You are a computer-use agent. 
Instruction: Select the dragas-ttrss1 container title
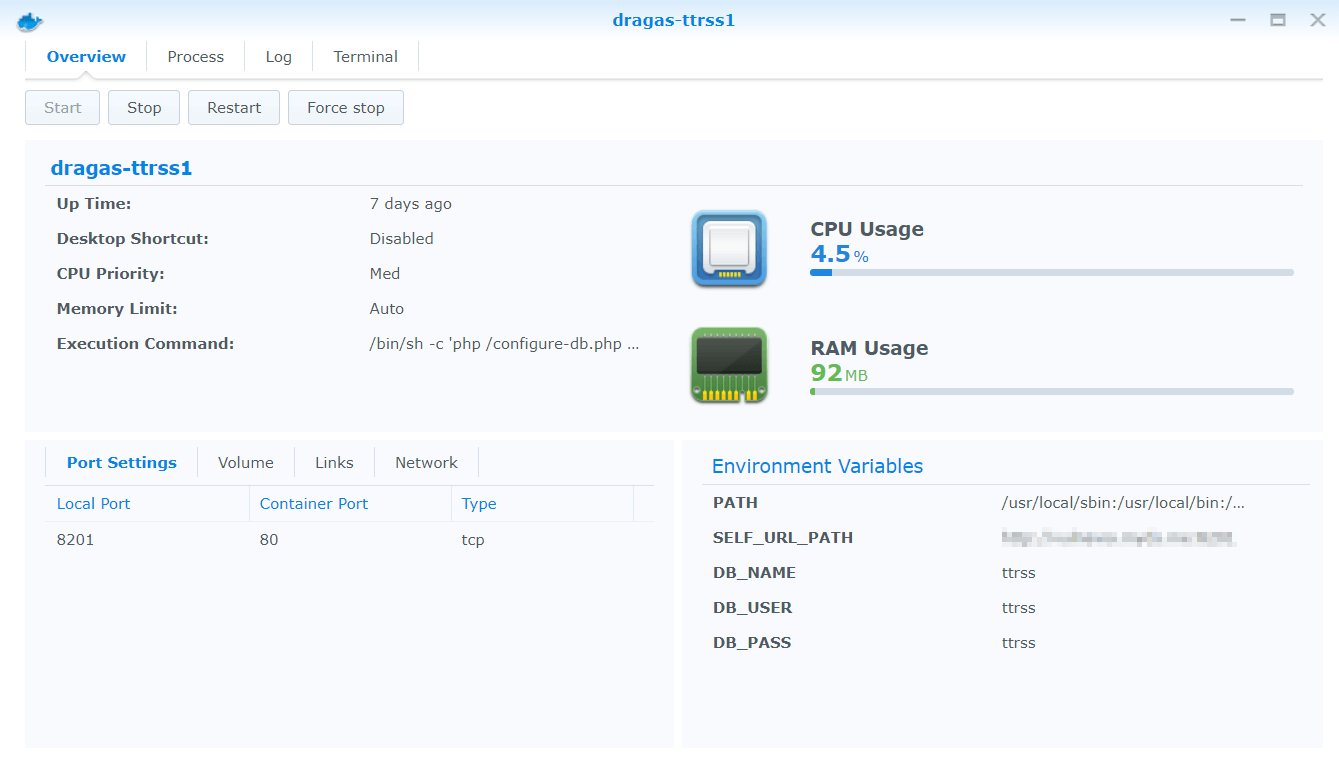click(121, 167)
